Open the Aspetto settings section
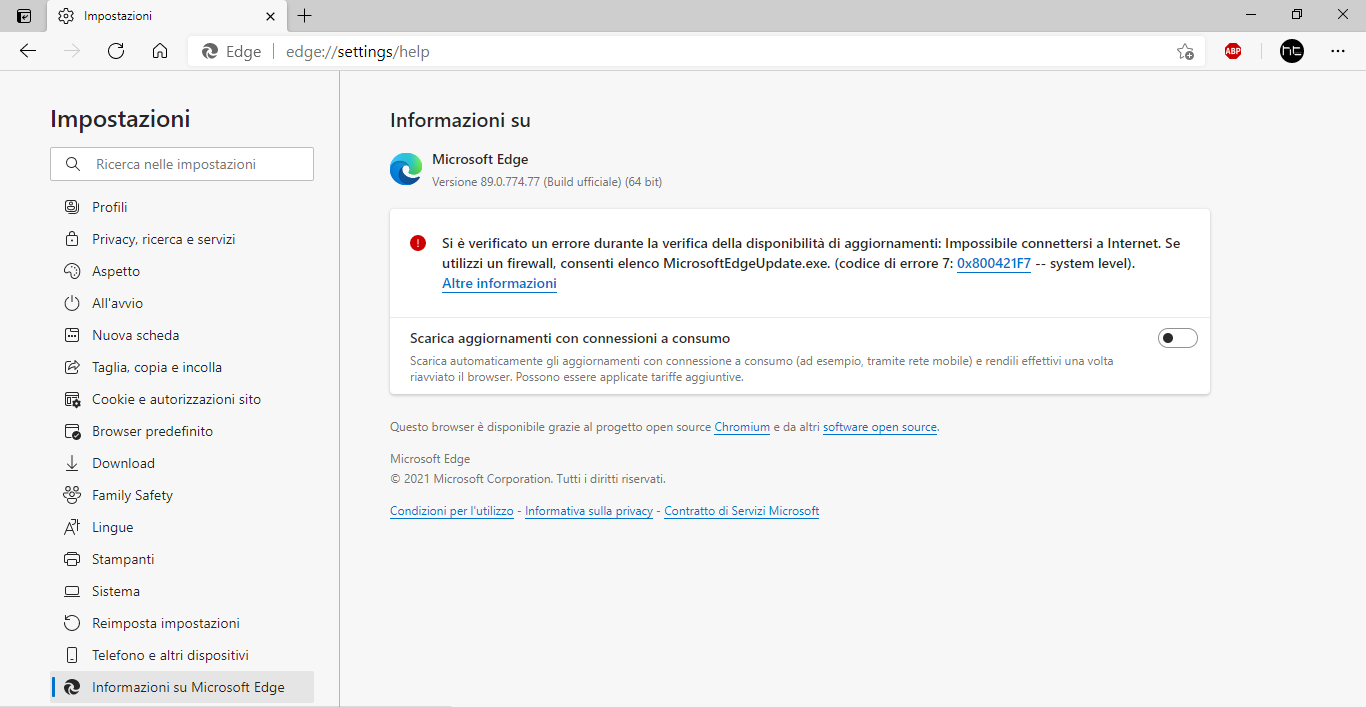Image resolution: width=1366 pixels, height=707 pixels. [x=182, y=271]
